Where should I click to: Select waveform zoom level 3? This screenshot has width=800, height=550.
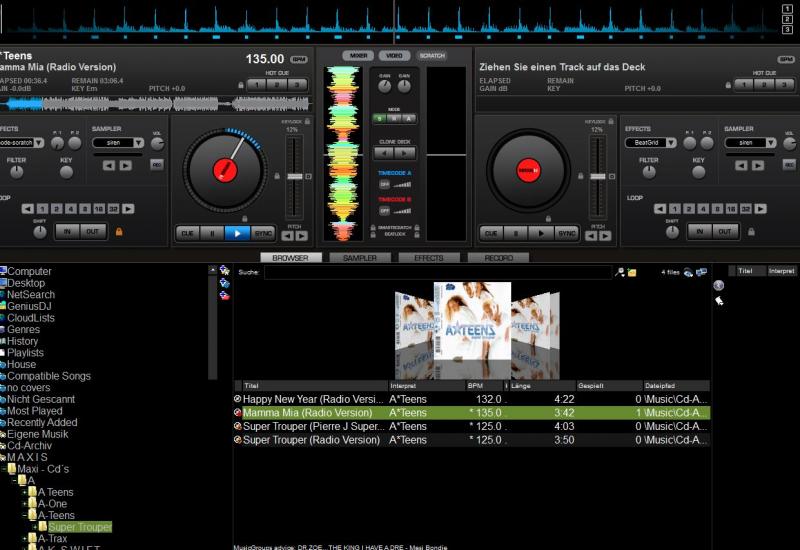(787, 29)
